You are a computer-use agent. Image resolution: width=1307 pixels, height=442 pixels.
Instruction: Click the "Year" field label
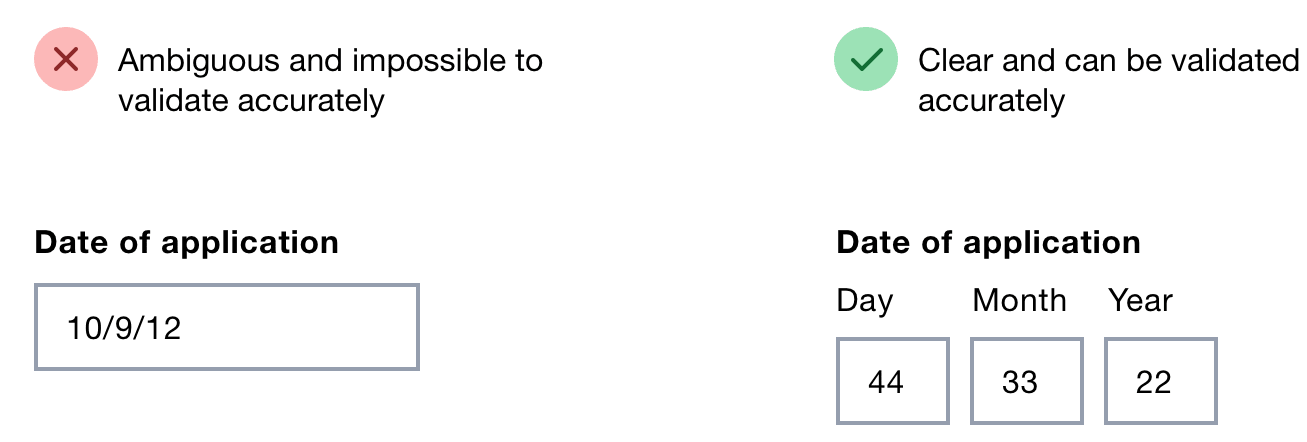click(x=1140, y=301)
